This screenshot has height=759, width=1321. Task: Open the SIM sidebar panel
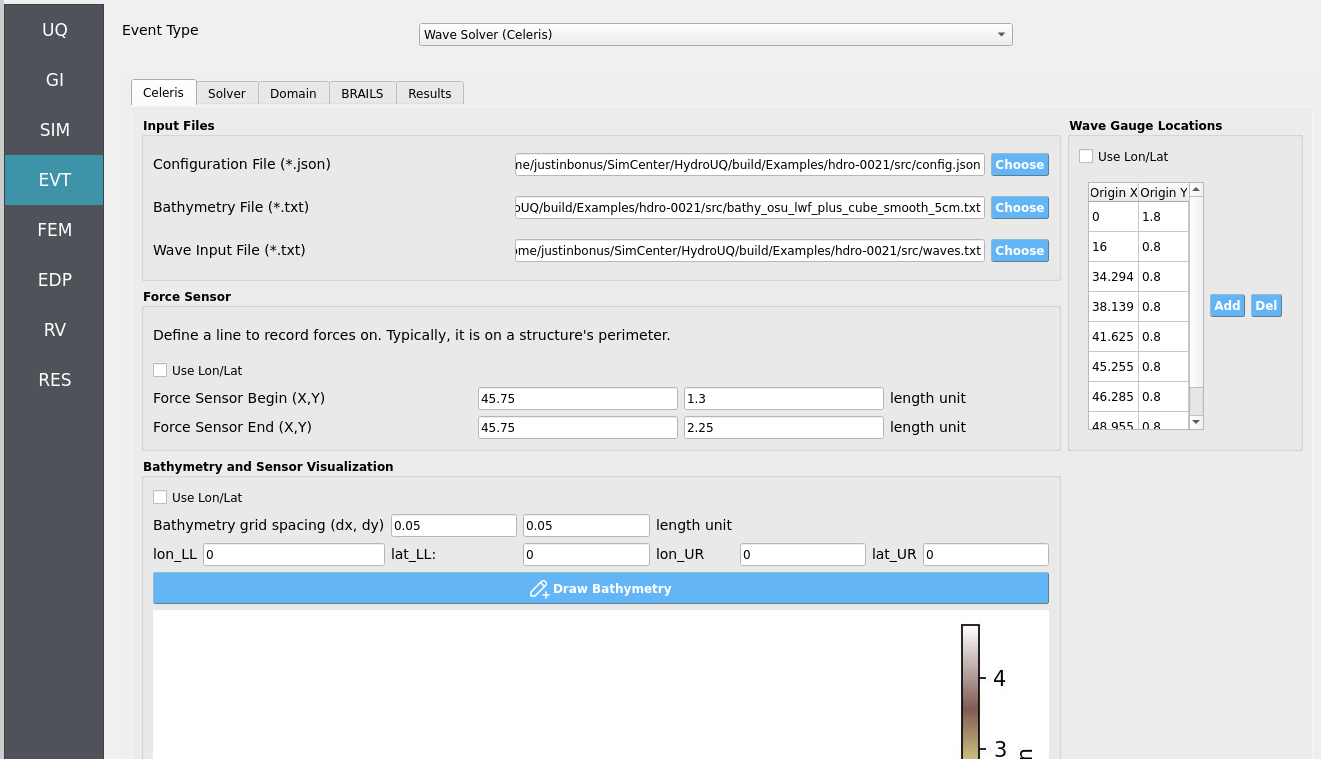(54, 130)
